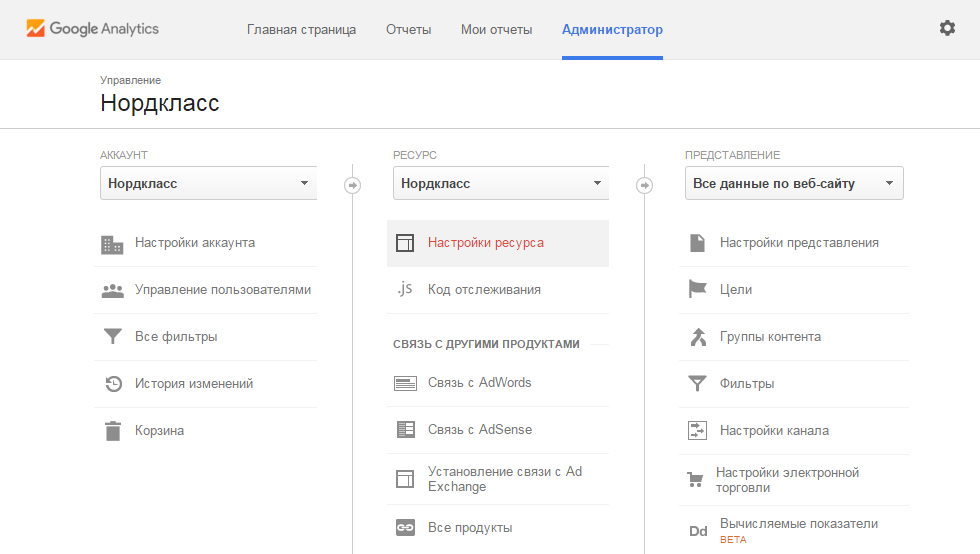Viewport: 980px width, 554px height.
Task: Open Управление пользователями
Action: pyautogui.click(x=223, y=290)
